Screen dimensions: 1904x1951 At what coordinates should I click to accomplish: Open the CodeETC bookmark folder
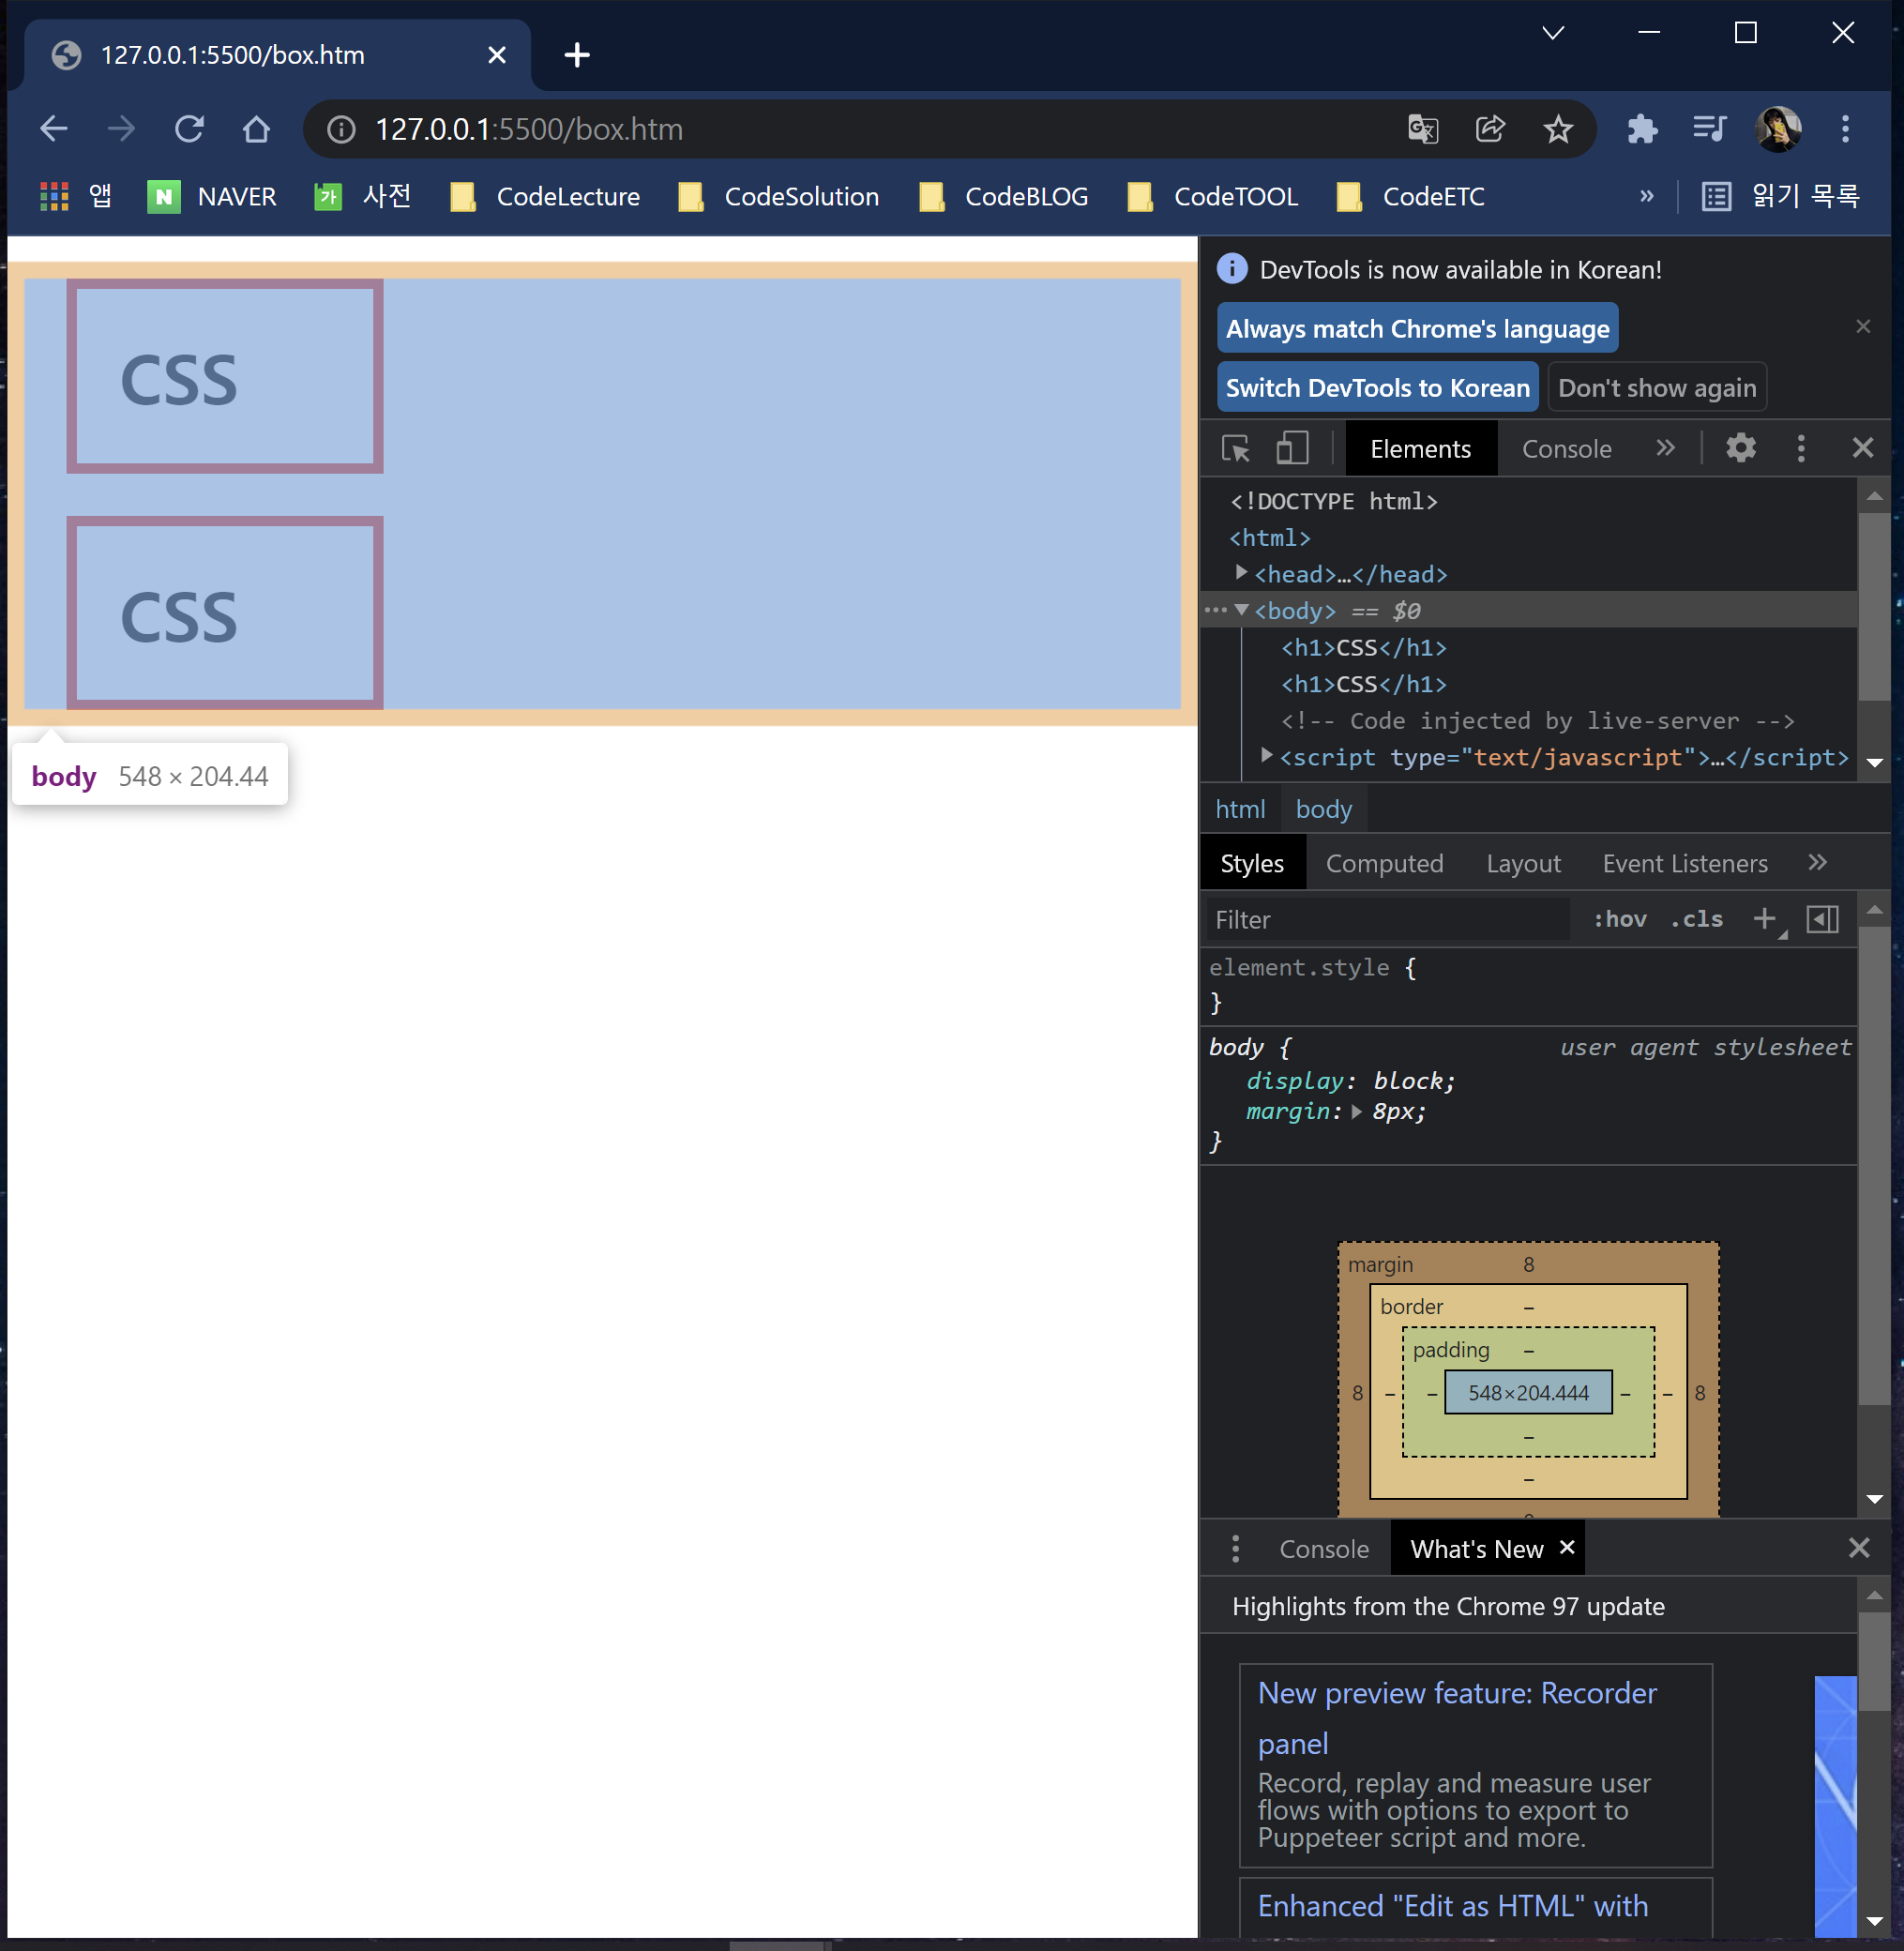1411,196
